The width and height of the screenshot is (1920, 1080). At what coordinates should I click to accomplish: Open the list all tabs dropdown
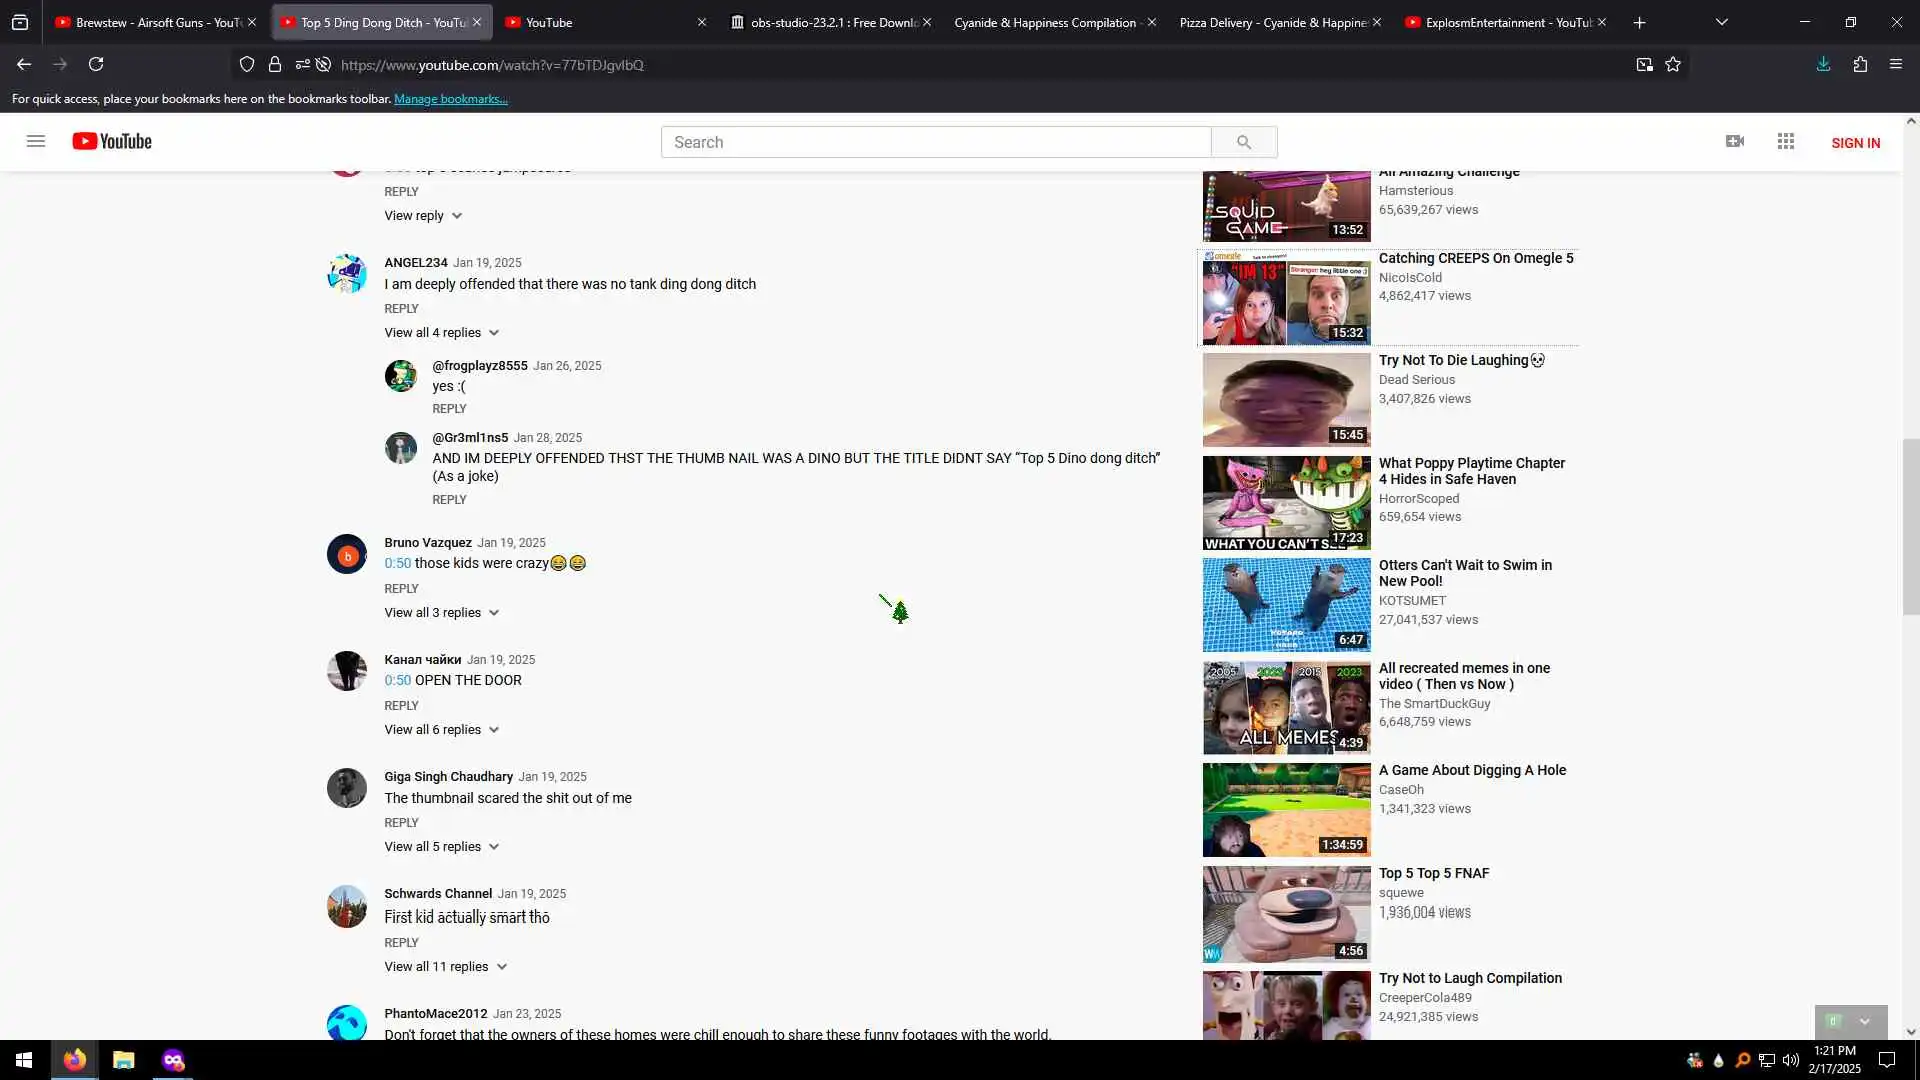click(x=1721, y=22)
